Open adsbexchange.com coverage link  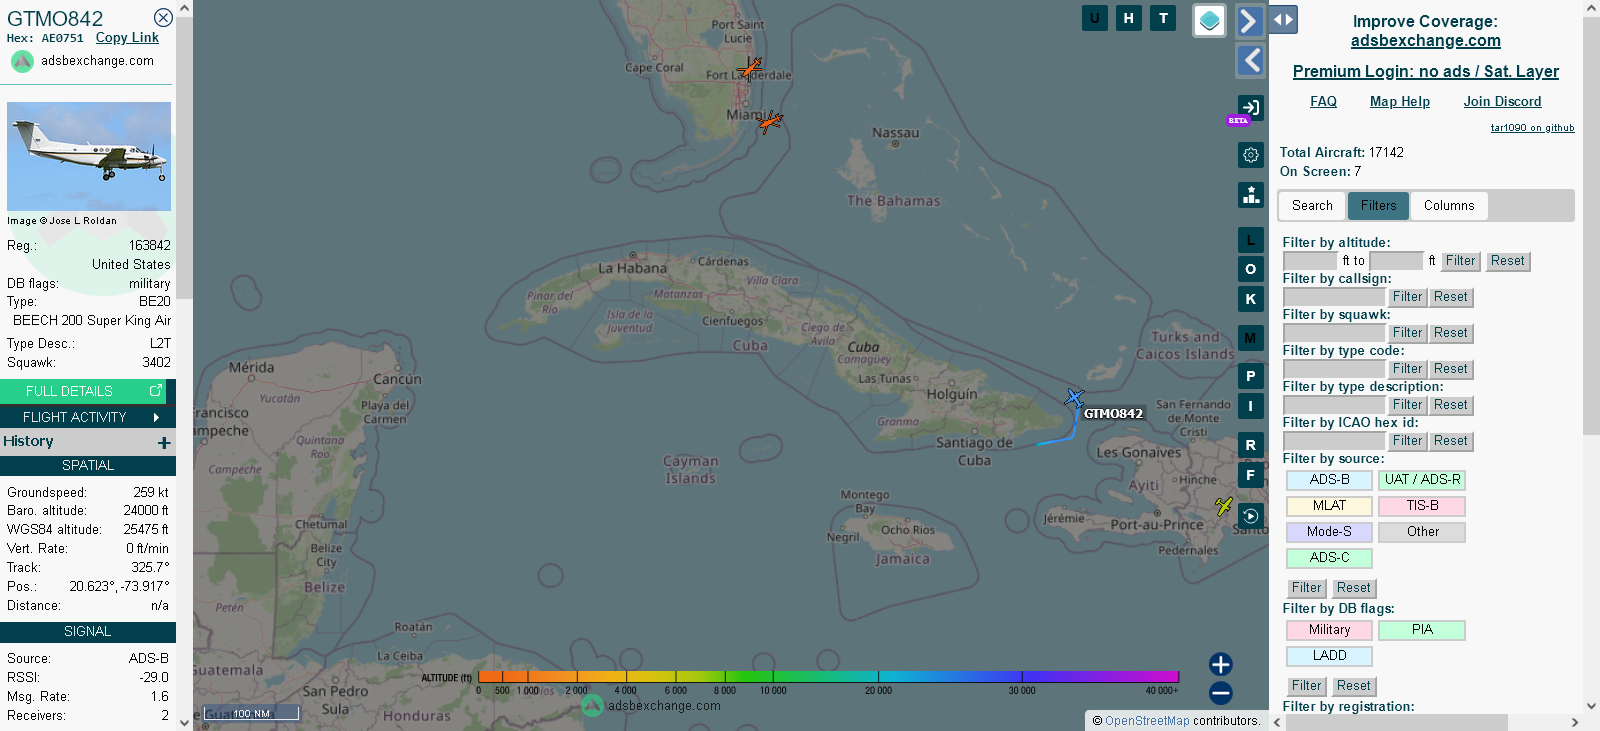[1426, 41]
